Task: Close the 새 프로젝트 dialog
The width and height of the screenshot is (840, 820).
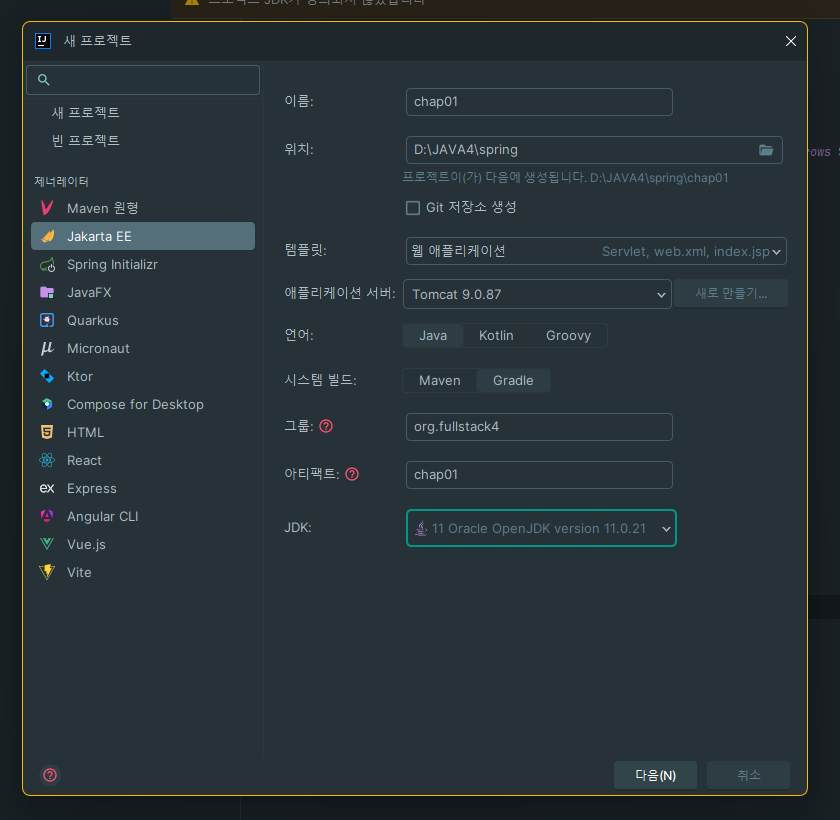Action: pos(791,41)
